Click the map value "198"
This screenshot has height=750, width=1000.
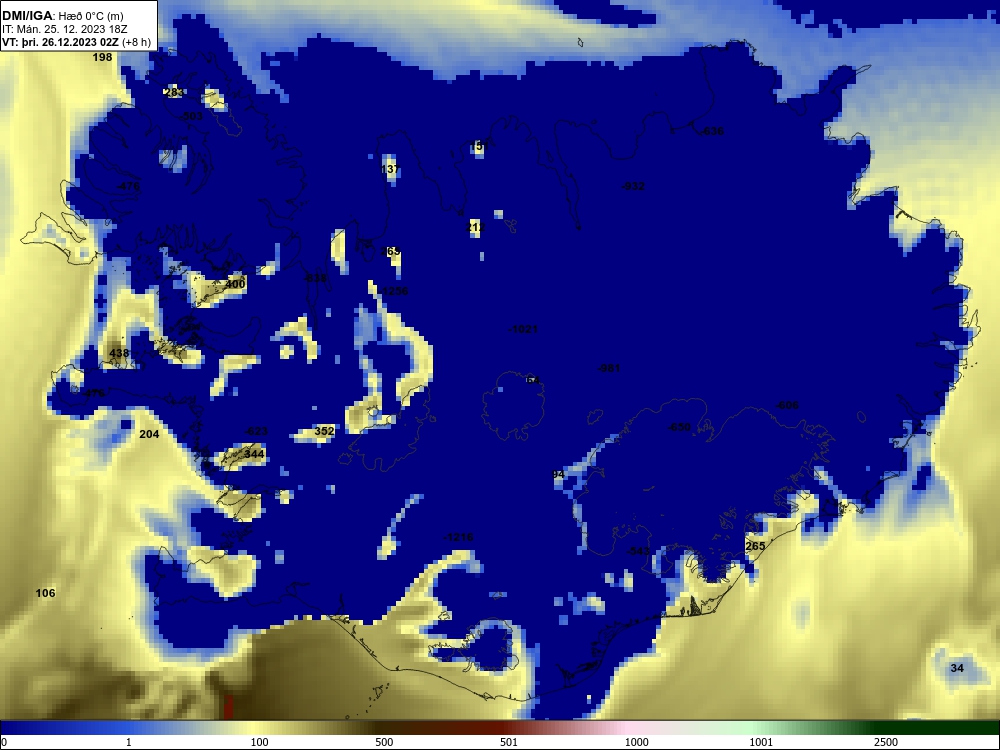[x=102, y=57]
